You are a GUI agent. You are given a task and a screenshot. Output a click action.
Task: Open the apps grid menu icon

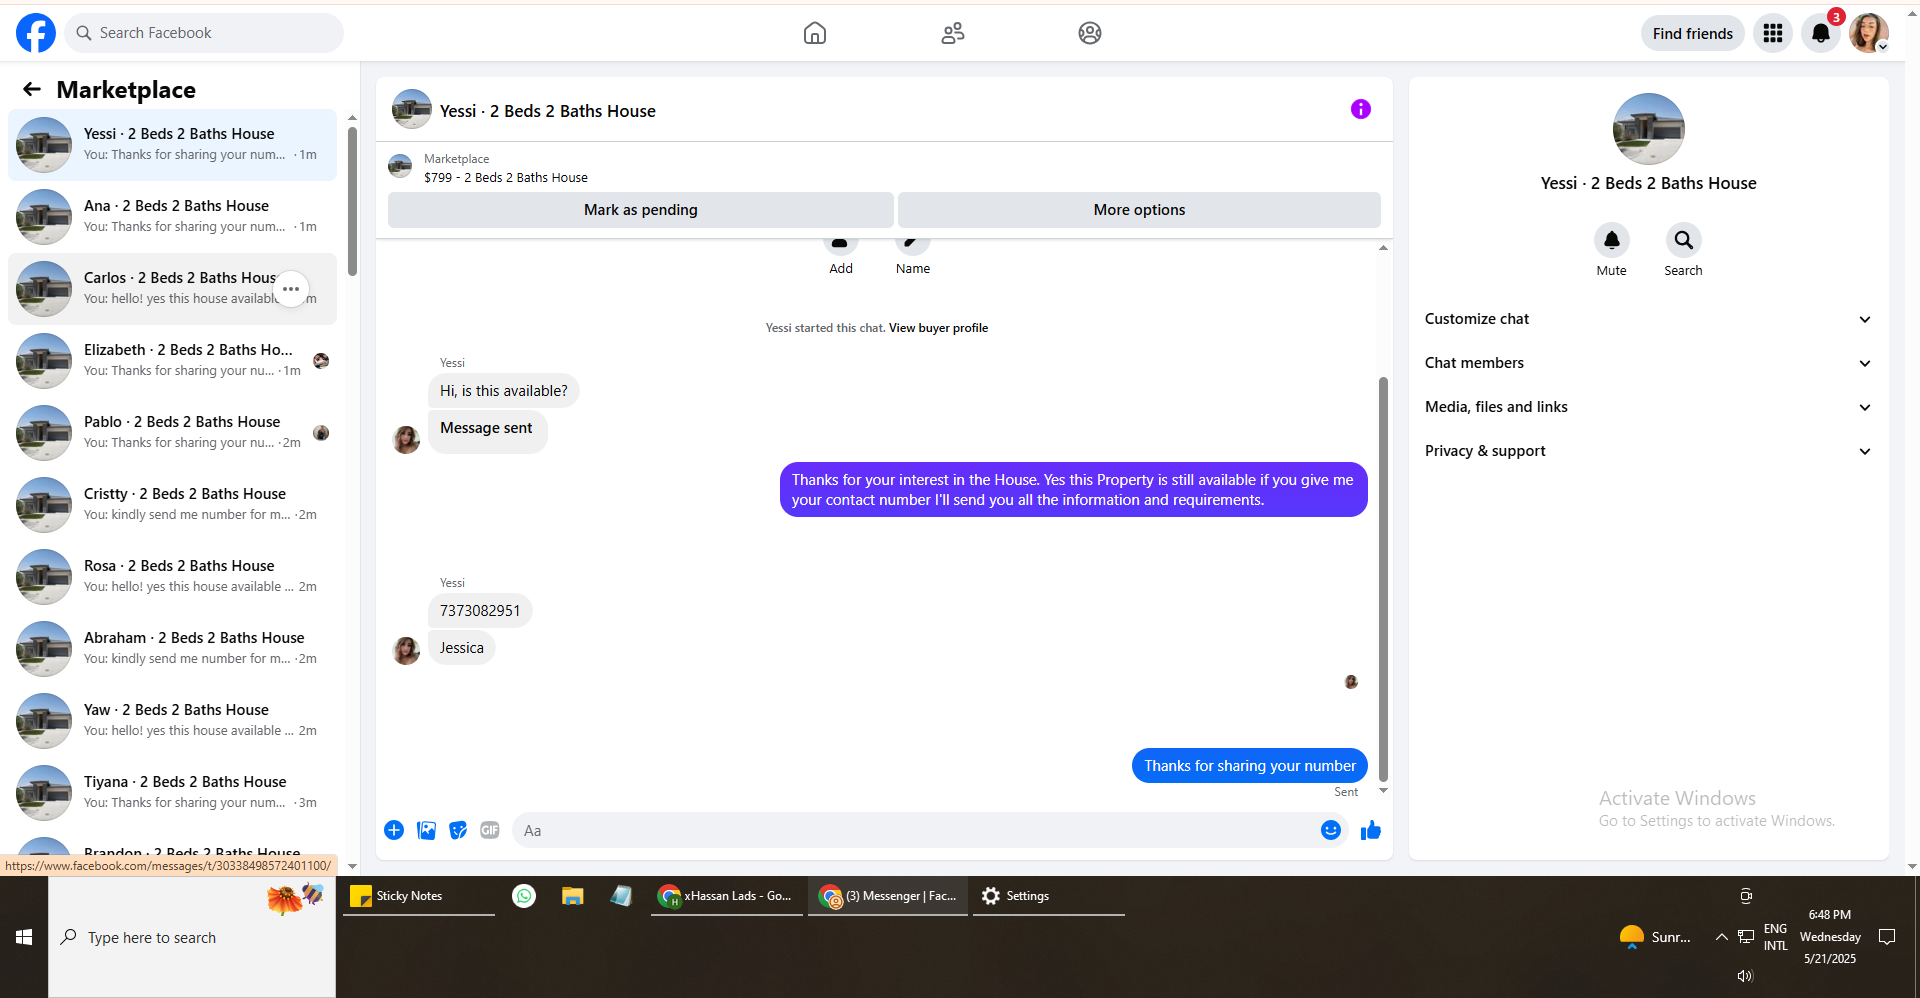coord(1773,33)
